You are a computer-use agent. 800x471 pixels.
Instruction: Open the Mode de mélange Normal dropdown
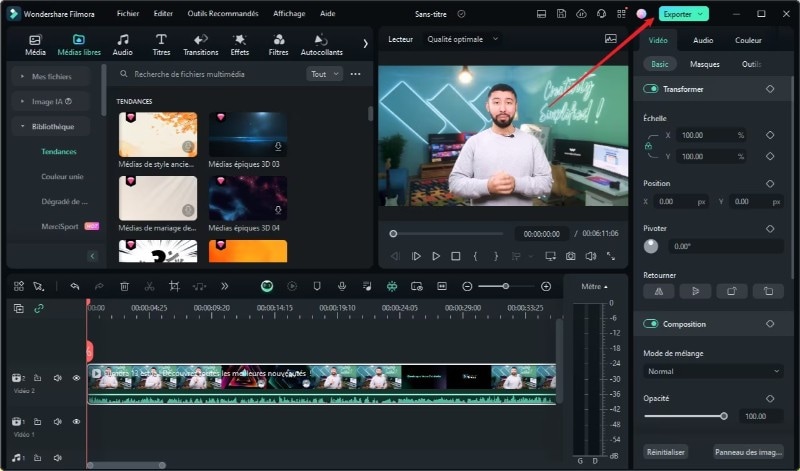713,371
